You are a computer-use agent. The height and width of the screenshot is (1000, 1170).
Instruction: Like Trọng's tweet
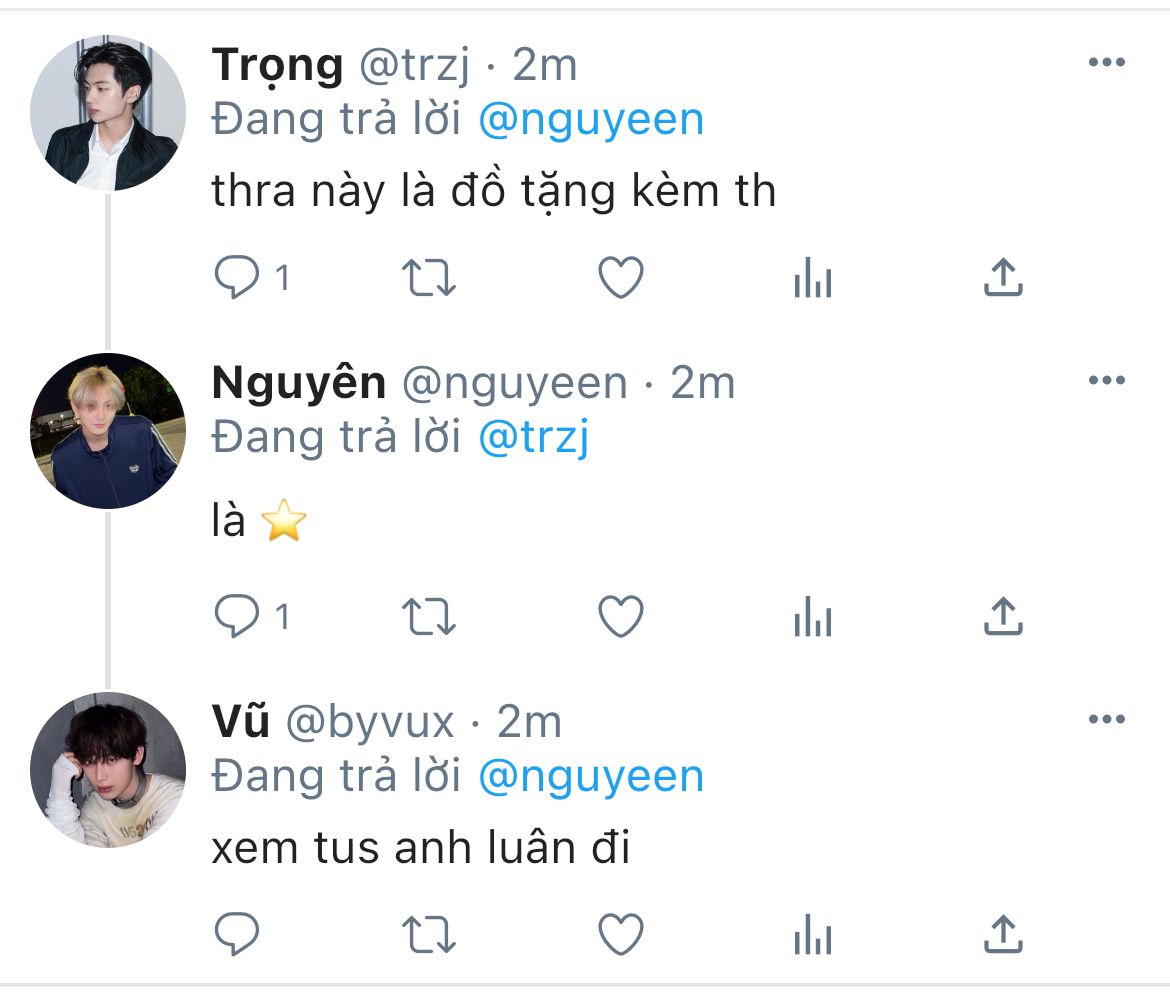(620, 279)
